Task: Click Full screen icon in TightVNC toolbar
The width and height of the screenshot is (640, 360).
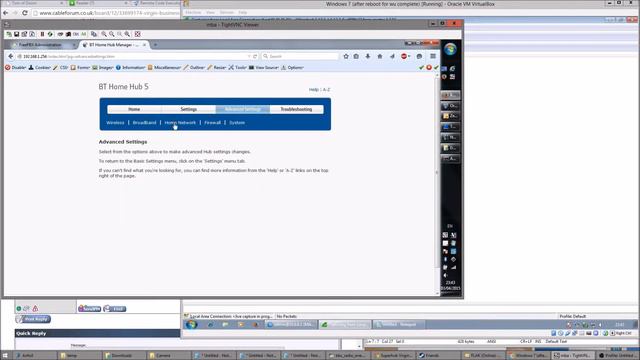Action: [x=138, y=34]
